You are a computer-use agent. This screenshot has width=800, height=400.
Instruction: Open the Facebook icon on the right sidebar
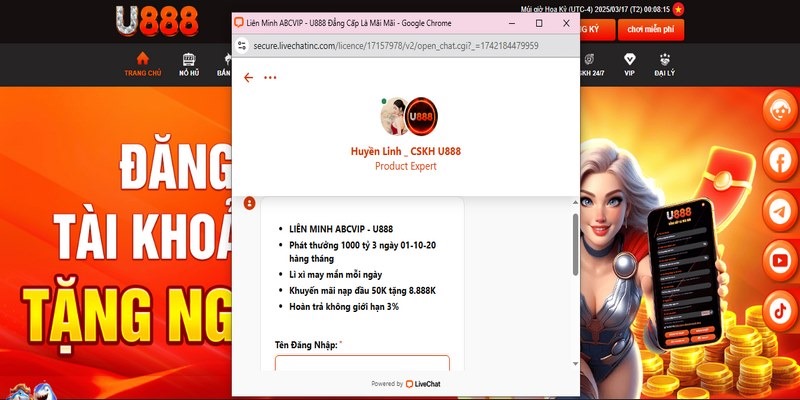(x=780, y=161)
